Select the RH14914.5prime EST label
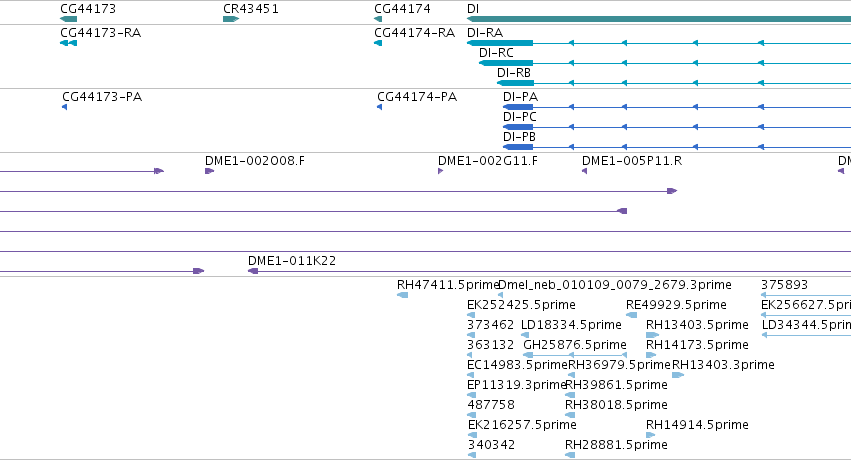Screen dimensions: 851x460 (x=697, y=425)
